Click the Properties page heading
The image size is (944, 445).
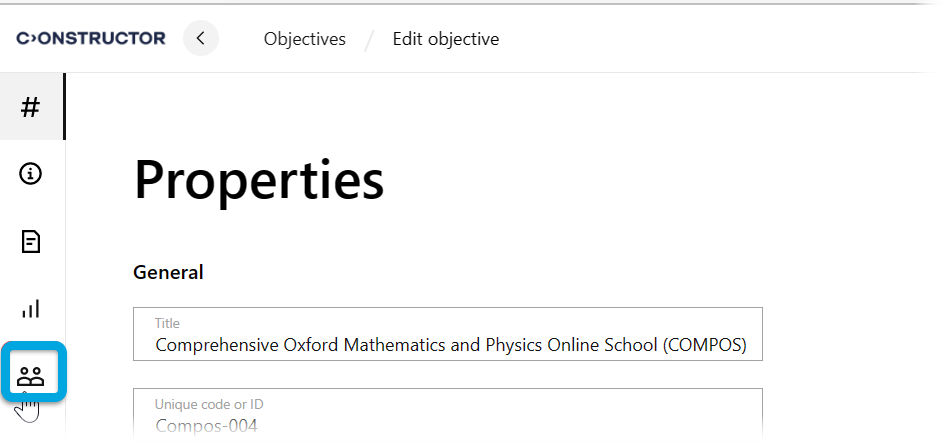tap(259, 181)
